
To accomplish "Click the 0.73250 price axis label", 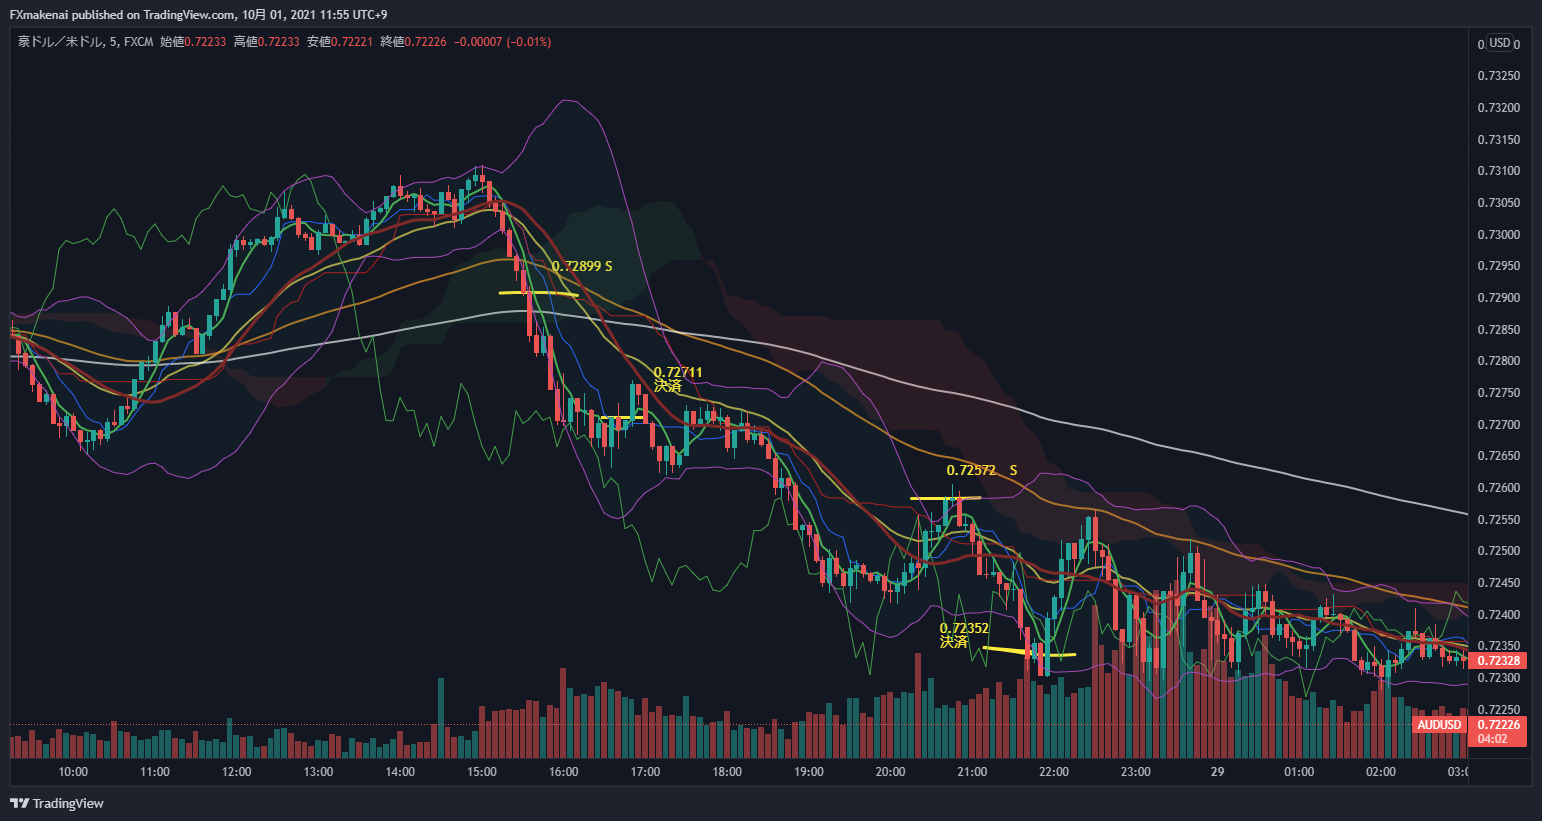I will pyautogui.click(x=1499, y=76).
